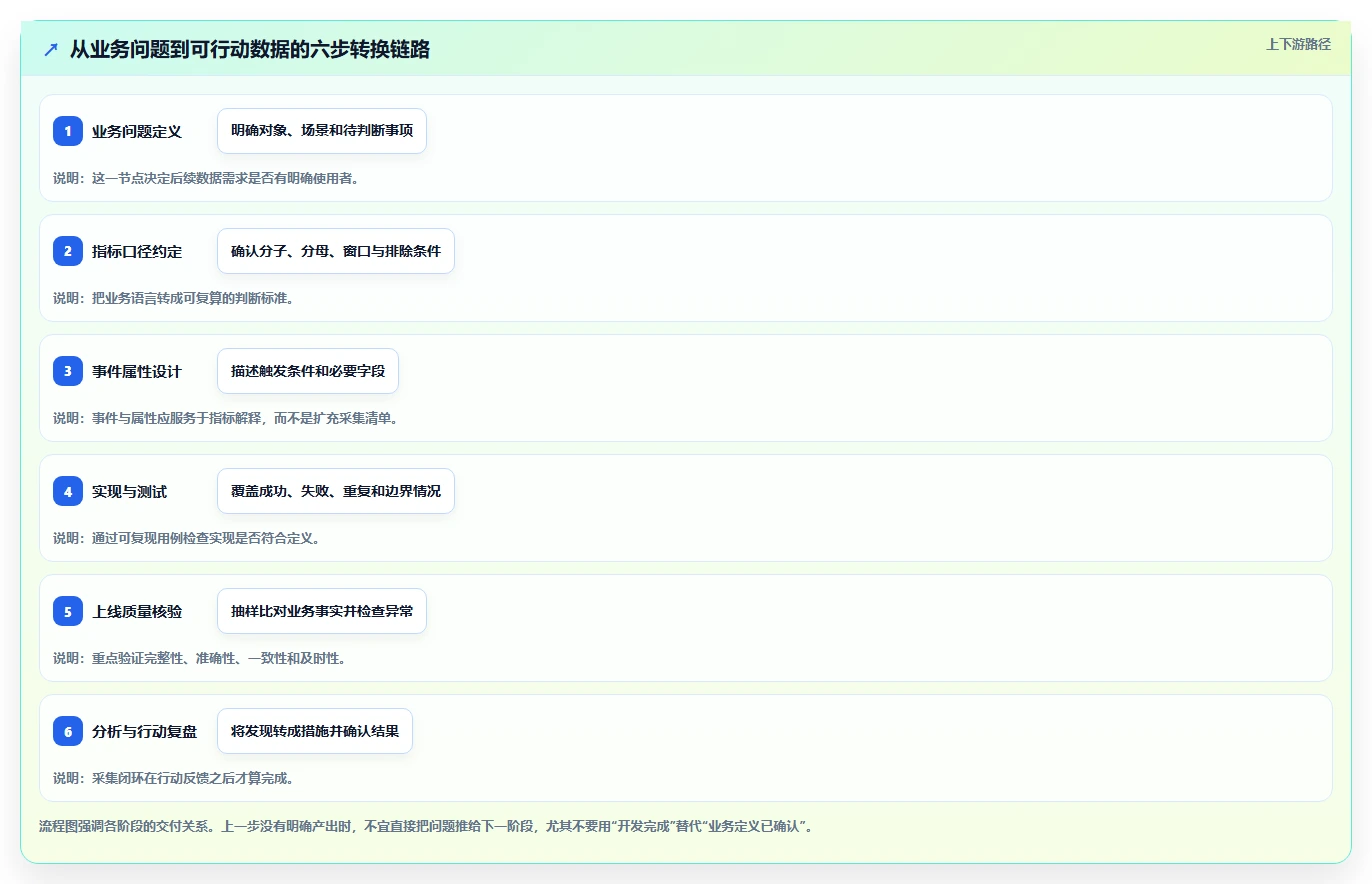Click the number 4 step badge
Screen dimensions: 1372x884
click(68, 491)
